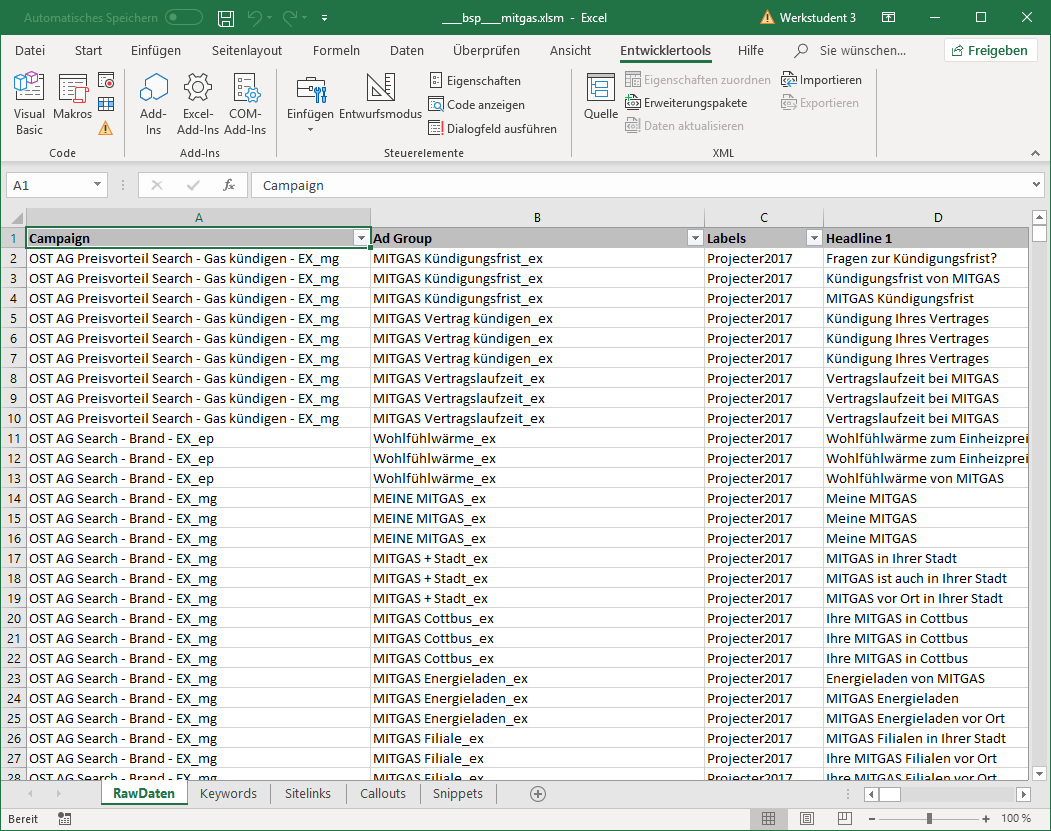Image resolution: width=1051 pixels, height=831 pixels.
Task: Click the Freigeben share button
Action: tap(990, 51)
